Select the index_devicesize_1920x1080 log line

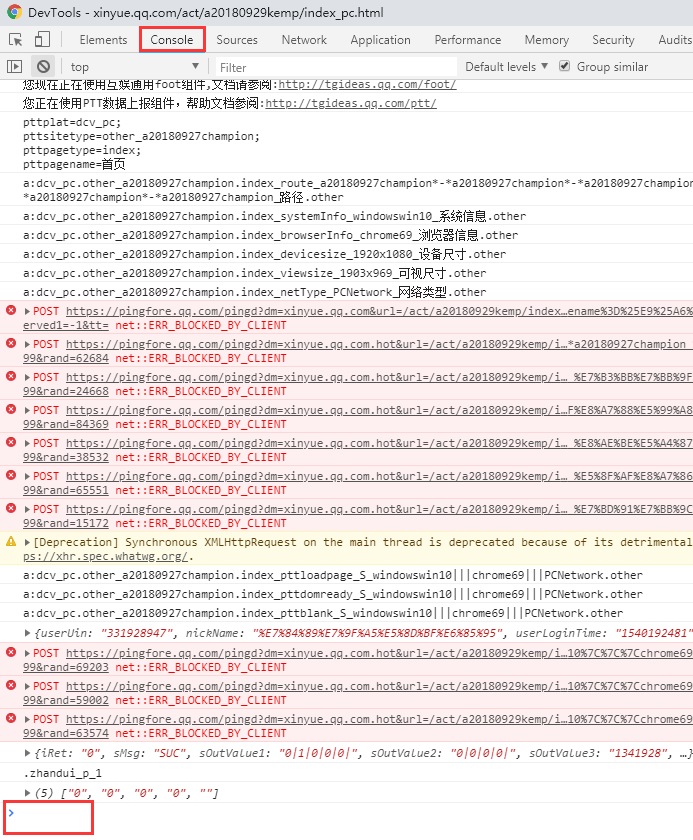265,254
